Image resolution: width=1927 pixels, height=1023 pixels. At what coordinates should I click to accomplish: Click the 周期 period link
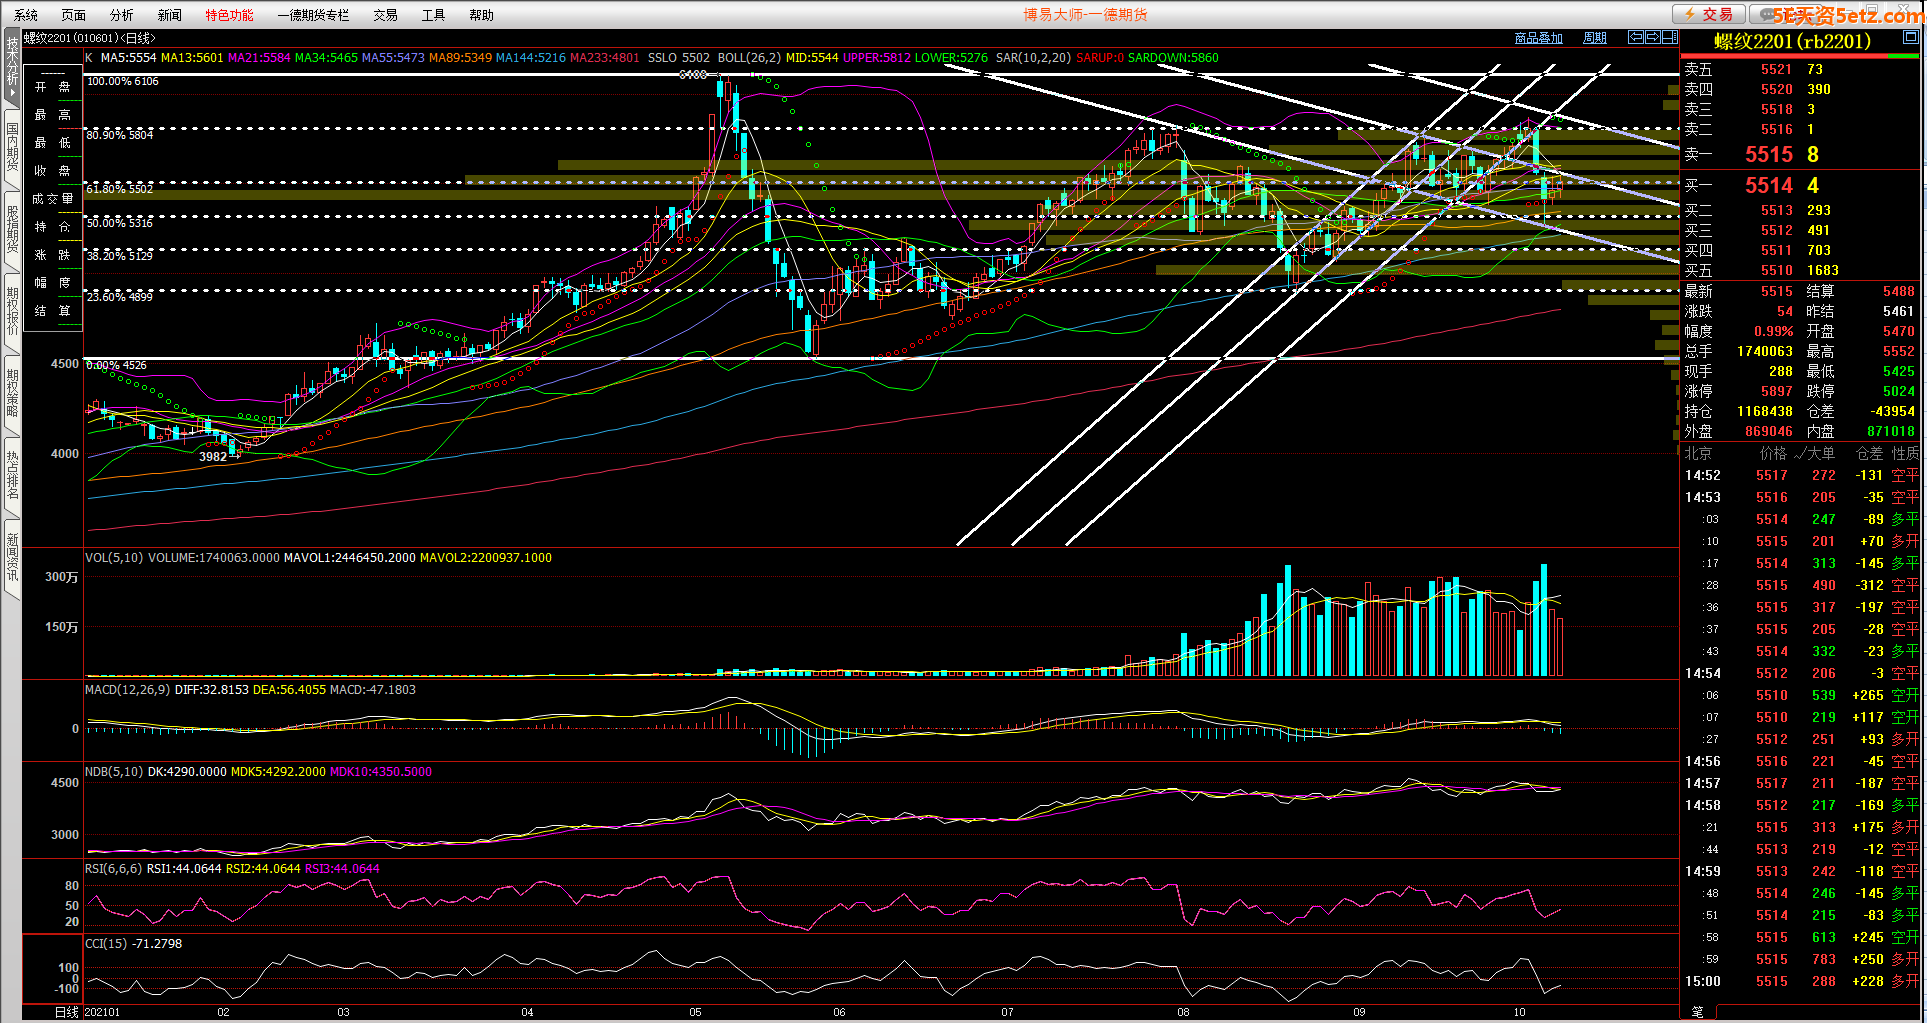1595,38
